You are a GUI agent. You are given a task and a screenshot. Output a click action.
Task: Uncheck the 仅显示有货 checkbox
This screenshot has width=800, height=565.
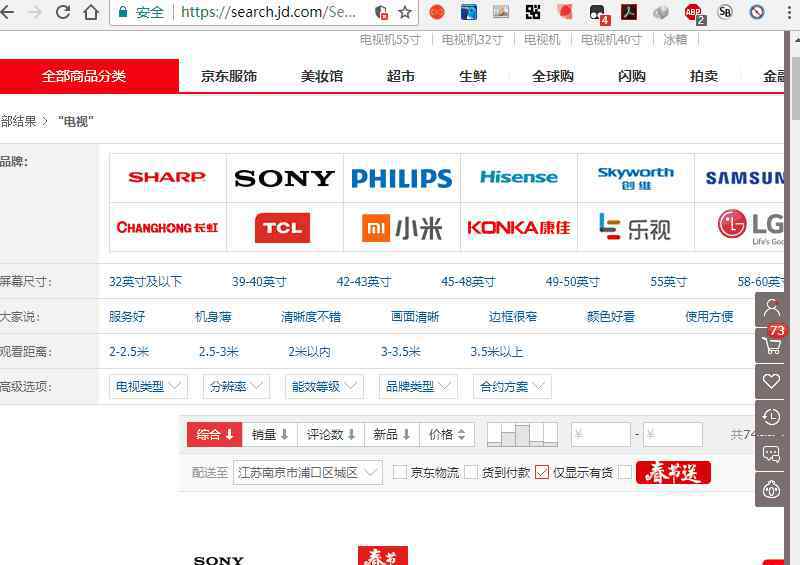(542, 473)
